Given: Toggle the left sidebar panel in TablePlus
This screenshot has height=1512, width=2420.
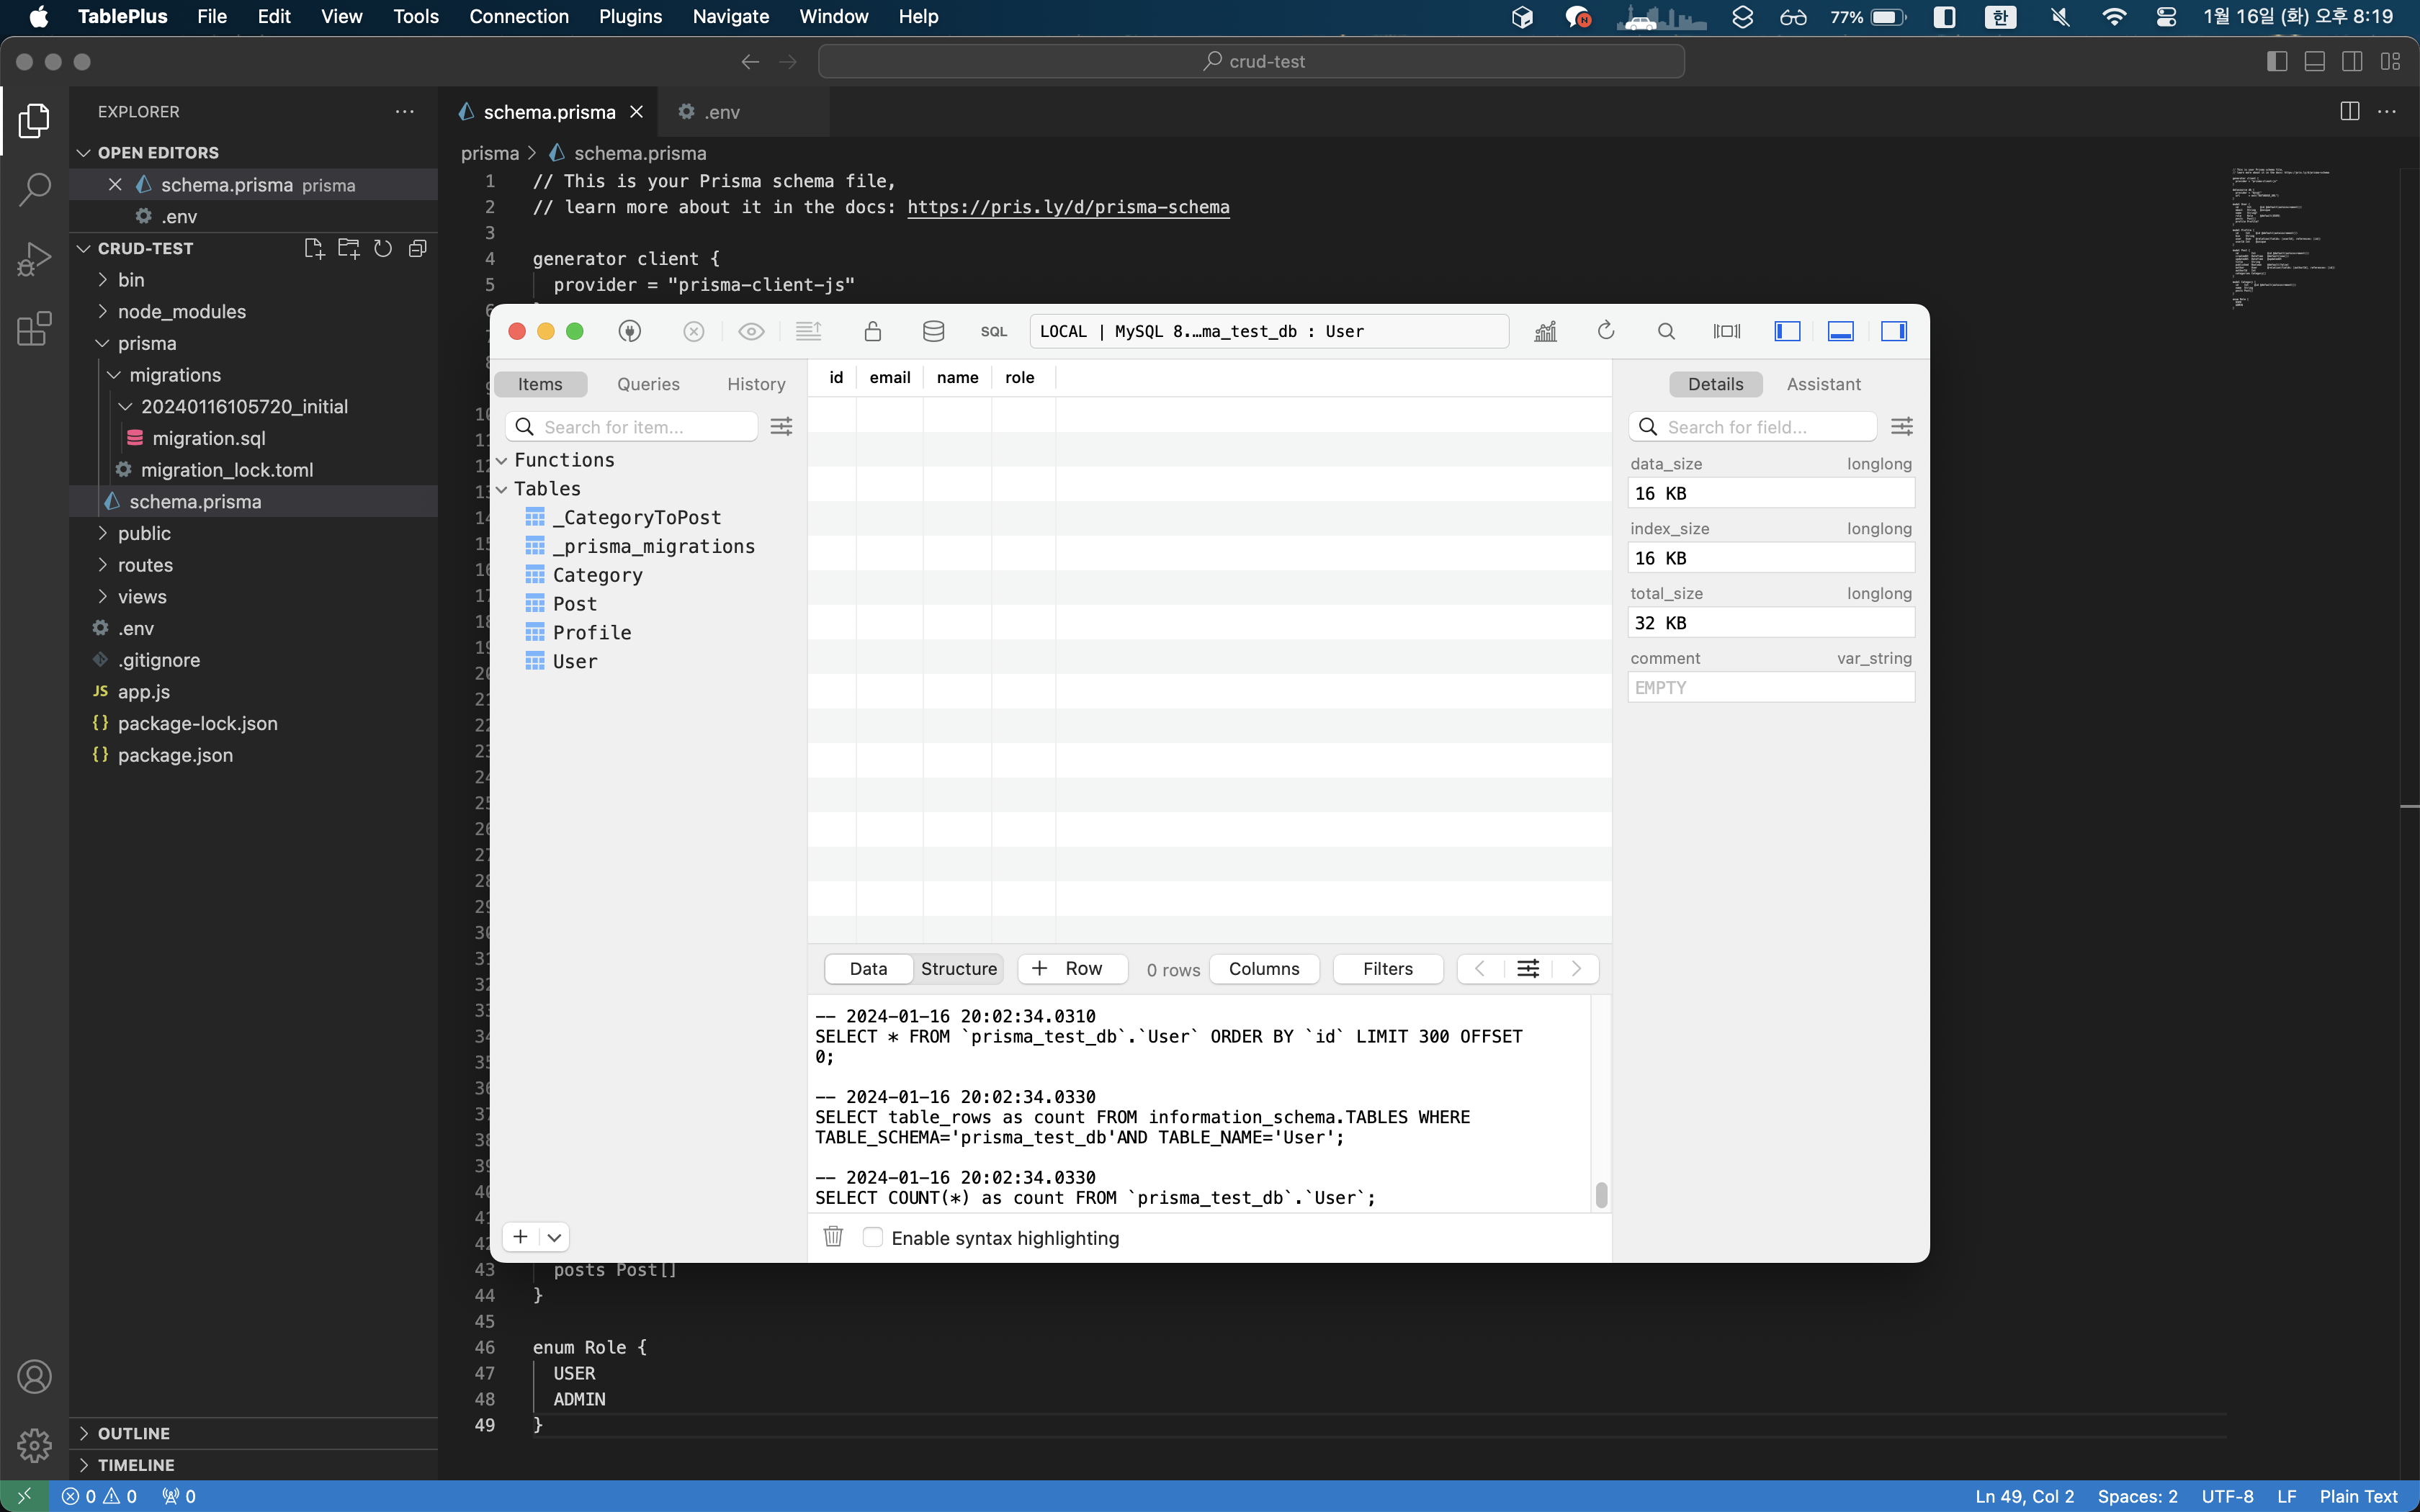Looking at the screenshot, I should (x=1787, y=331).
